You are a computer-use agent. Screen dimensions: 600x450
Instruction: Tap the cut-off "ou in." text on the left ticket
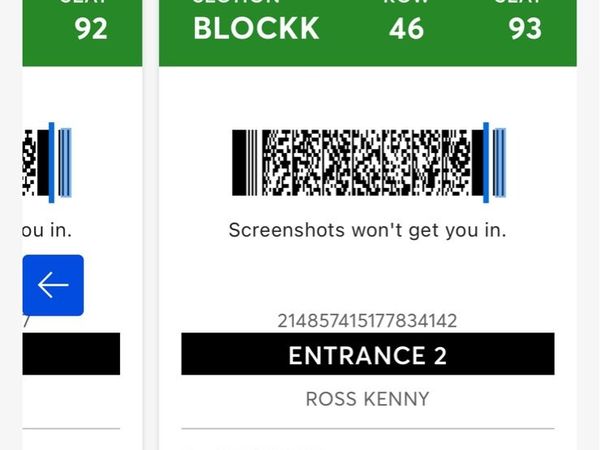47,230
